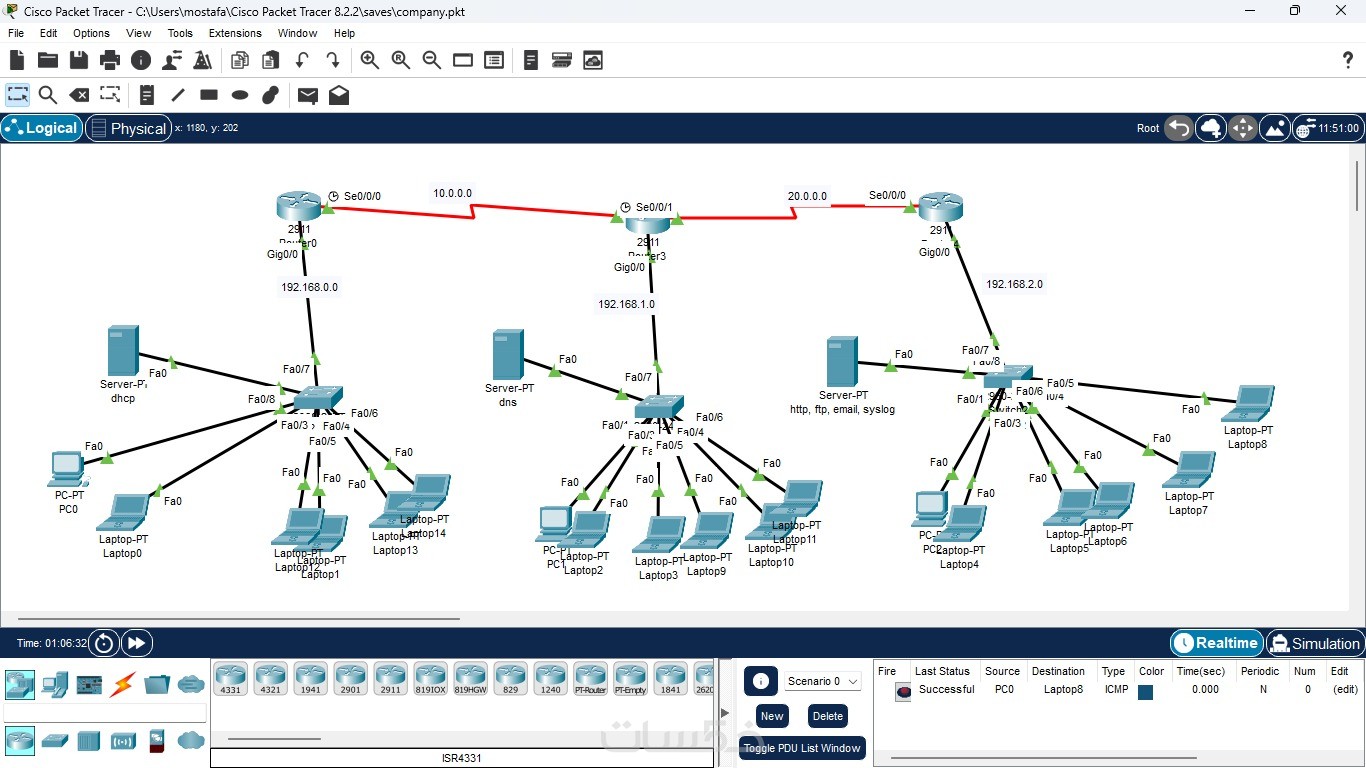
Task: Pick the 2911 router from the device list
Action: click(390, 679)
